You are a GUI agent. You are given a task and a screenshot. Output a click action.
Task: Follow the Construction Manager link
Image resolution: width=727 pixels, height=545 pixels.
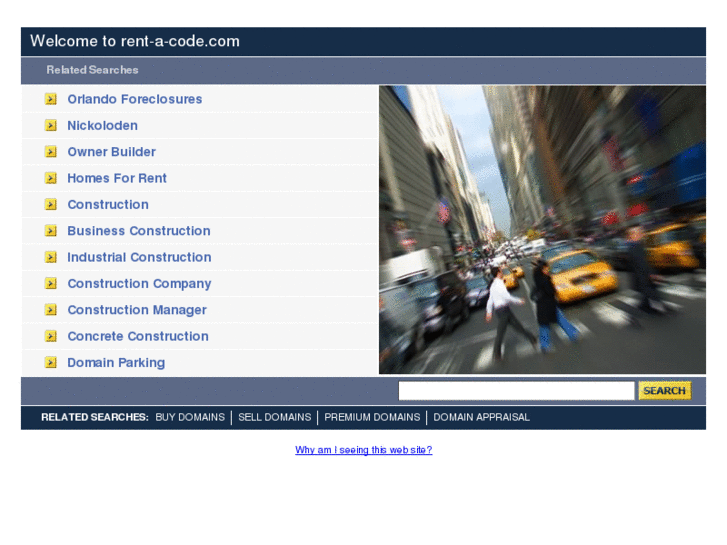[137, 310]
